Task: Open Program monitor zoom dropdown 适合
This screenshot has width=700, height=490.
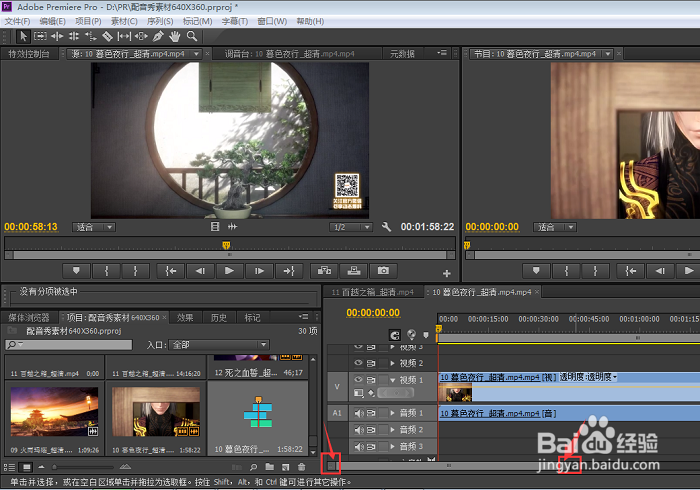Action: pyautogui.click(x=555, y=227)
